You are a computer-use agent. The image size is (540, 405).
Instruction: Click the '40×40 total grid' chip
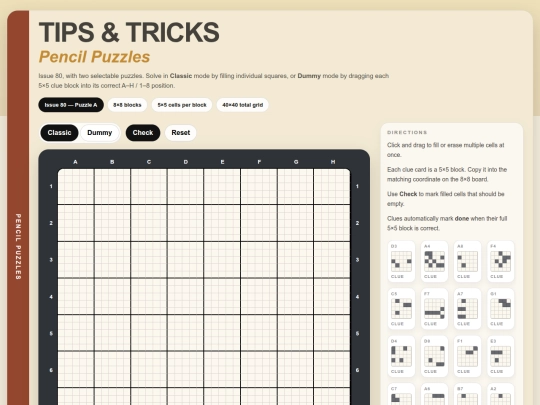[242, 105]
